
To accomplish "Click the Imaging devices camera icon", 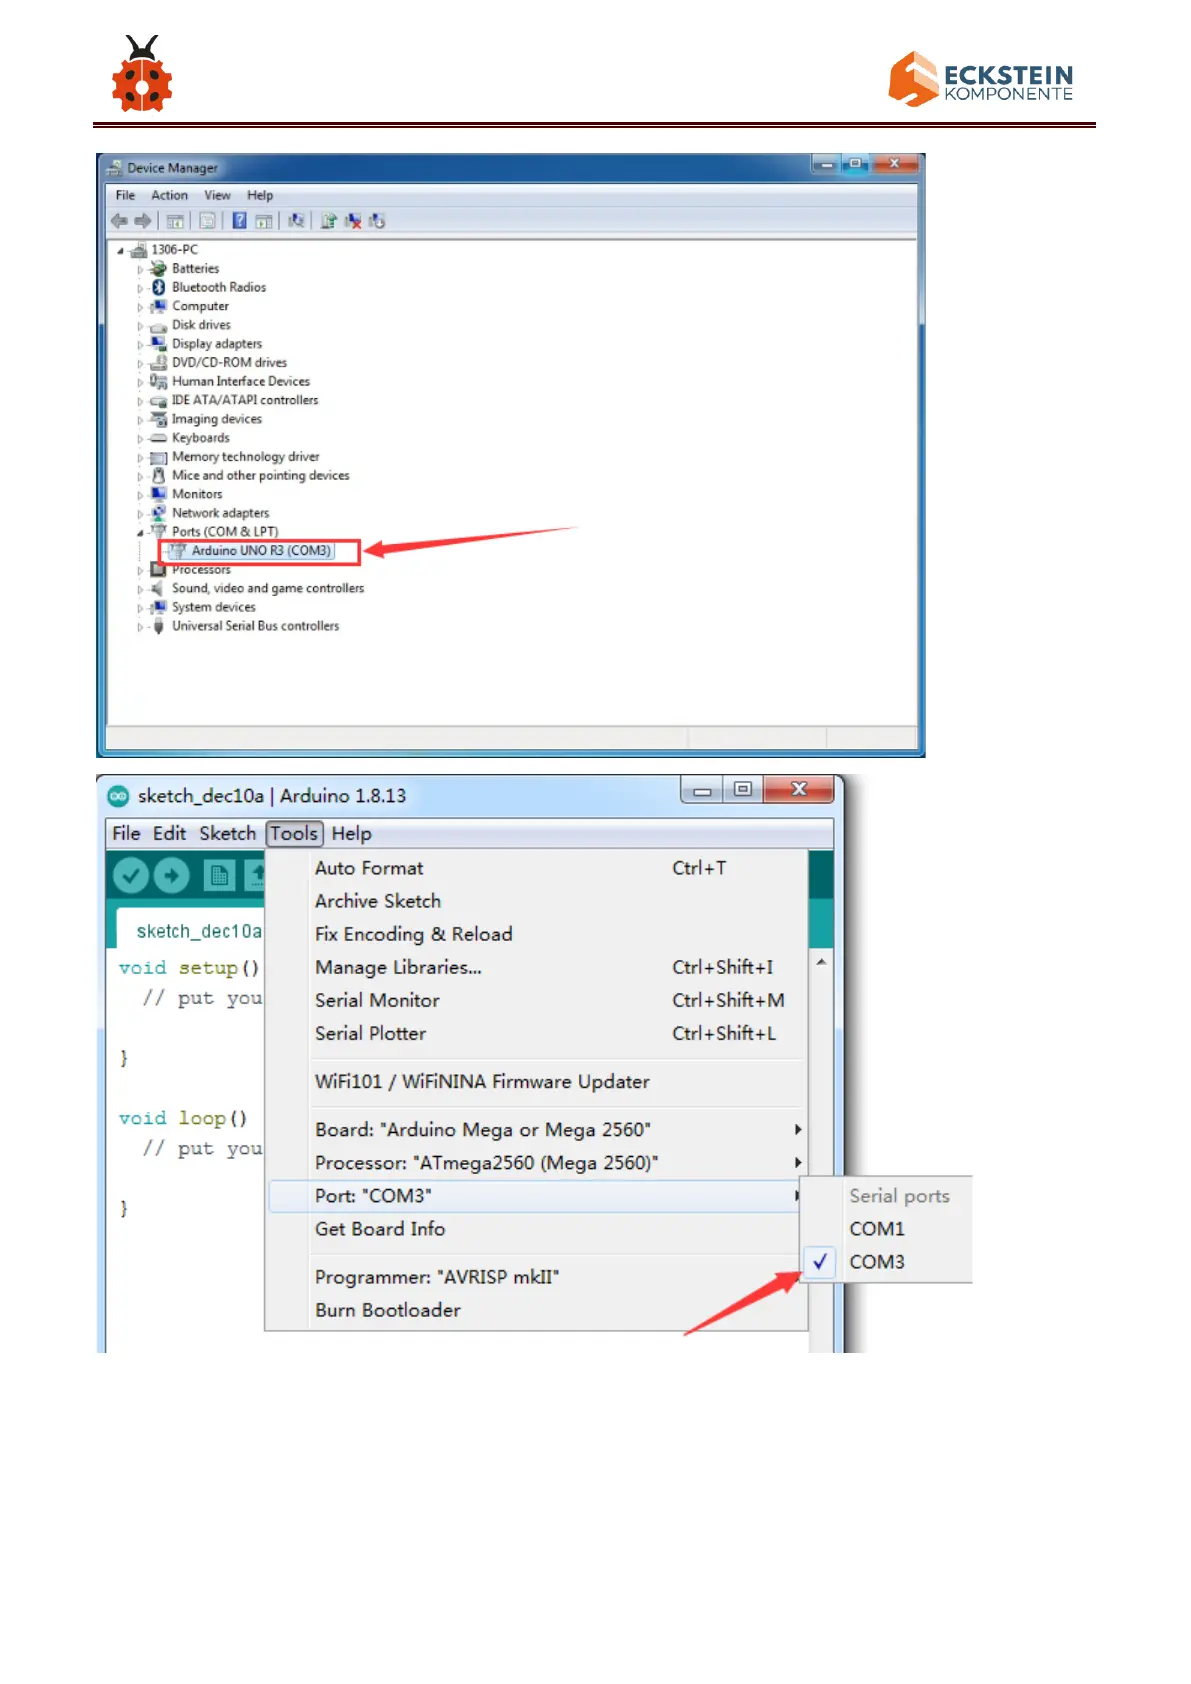I will point(158,419).
